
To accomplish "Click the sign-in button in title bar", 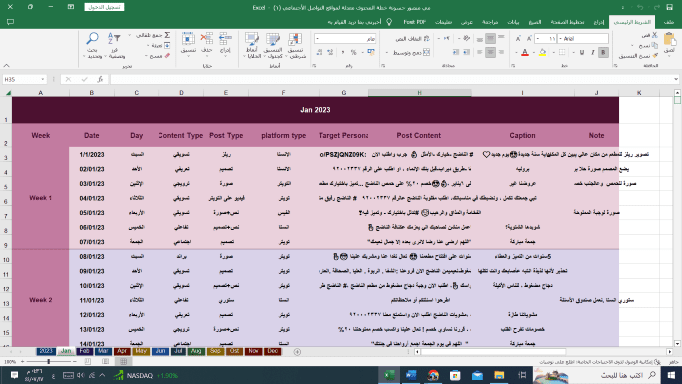I will click(x=104, y=7).
